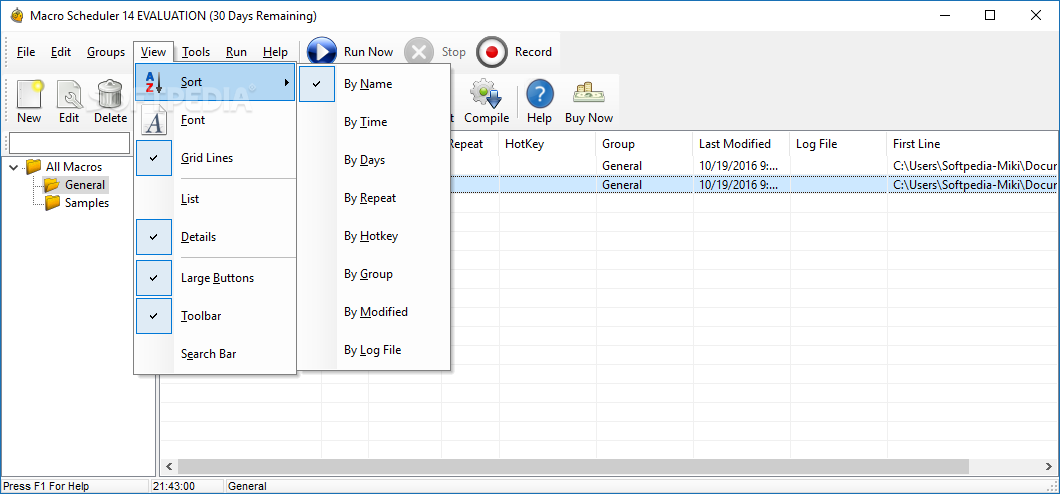Click the horizontal scrollbar thumb
The image size is (1060, 494).
coord(573,467)
